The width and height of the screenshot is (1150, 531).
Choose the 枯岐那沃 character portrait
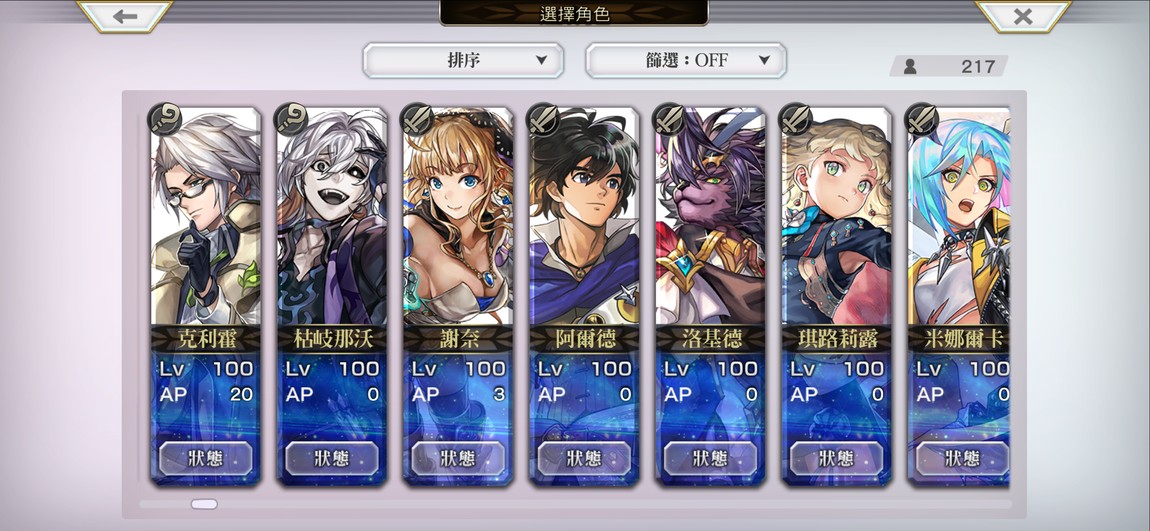pos(332,216)
